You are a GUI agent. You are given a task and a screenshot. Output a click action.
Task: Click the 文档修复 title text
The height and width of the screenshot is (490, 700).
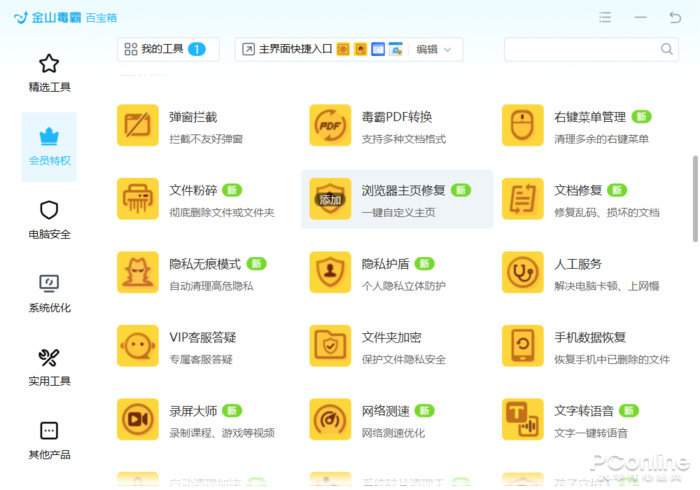(x=578, y=191)
